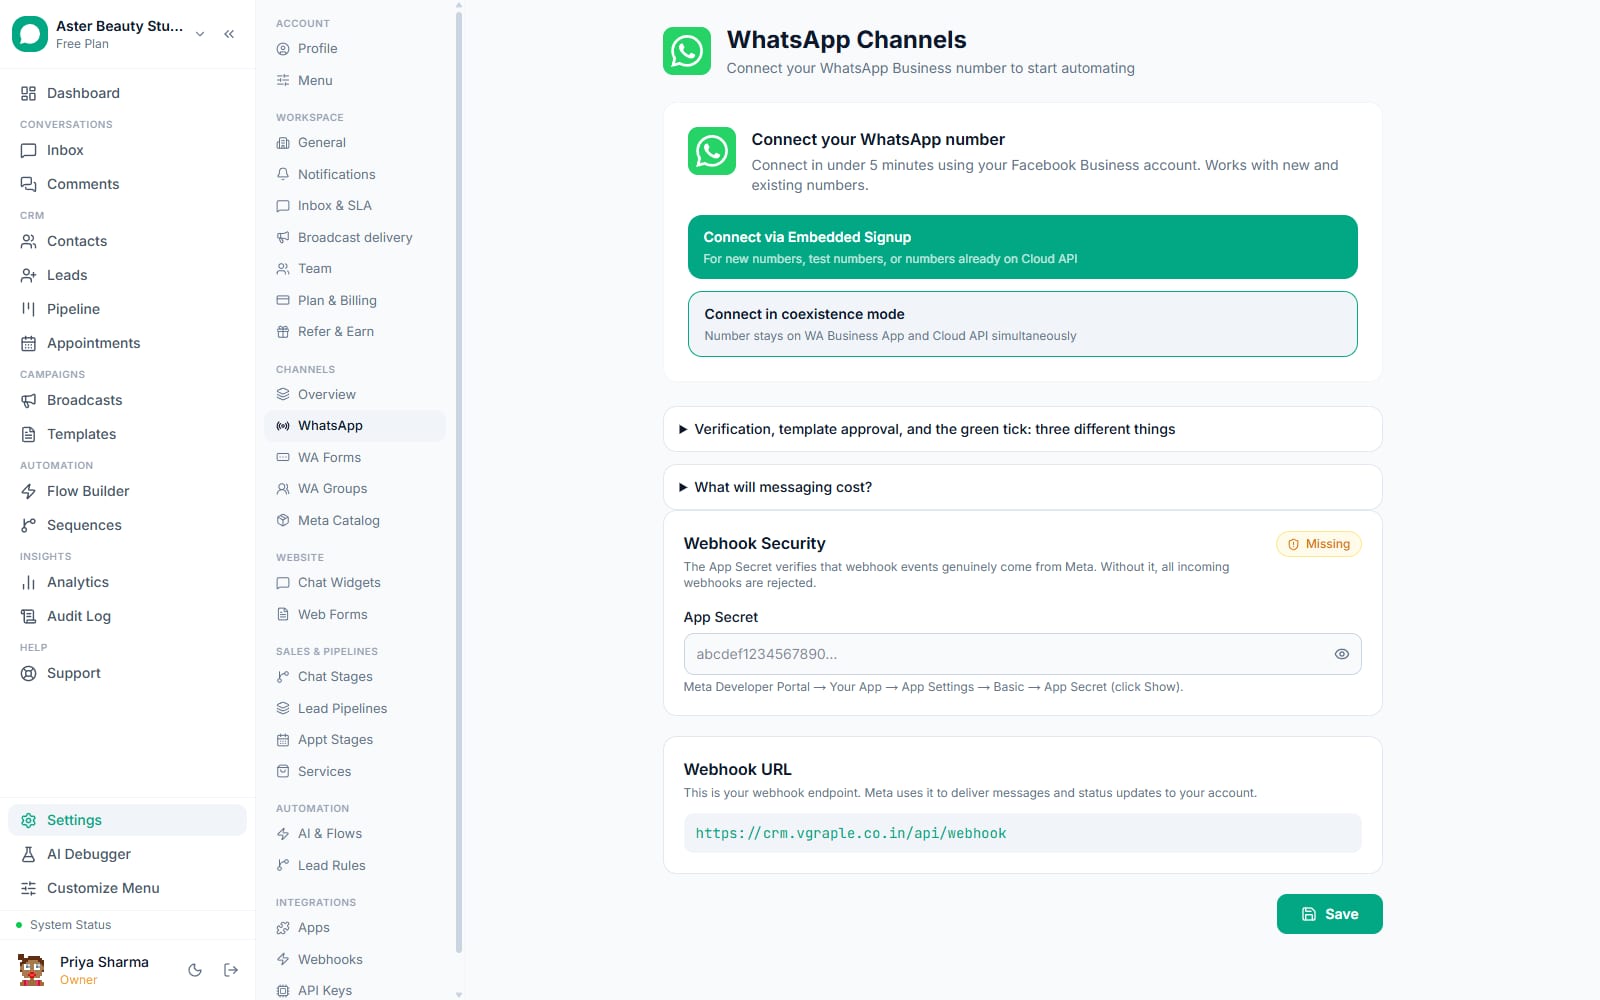Open Apps integrations settings
1600x1000 pixels.
355,928
